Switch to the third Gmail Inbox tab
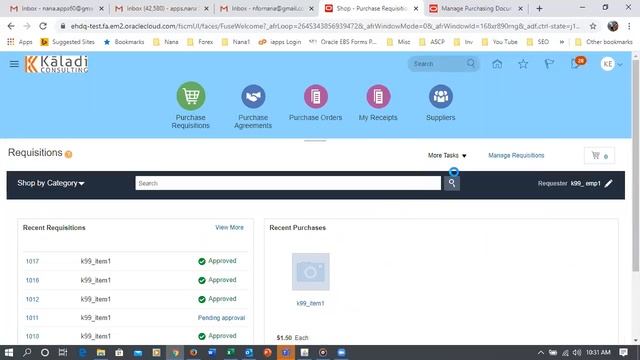640x360 pixels. pos(267,8)
